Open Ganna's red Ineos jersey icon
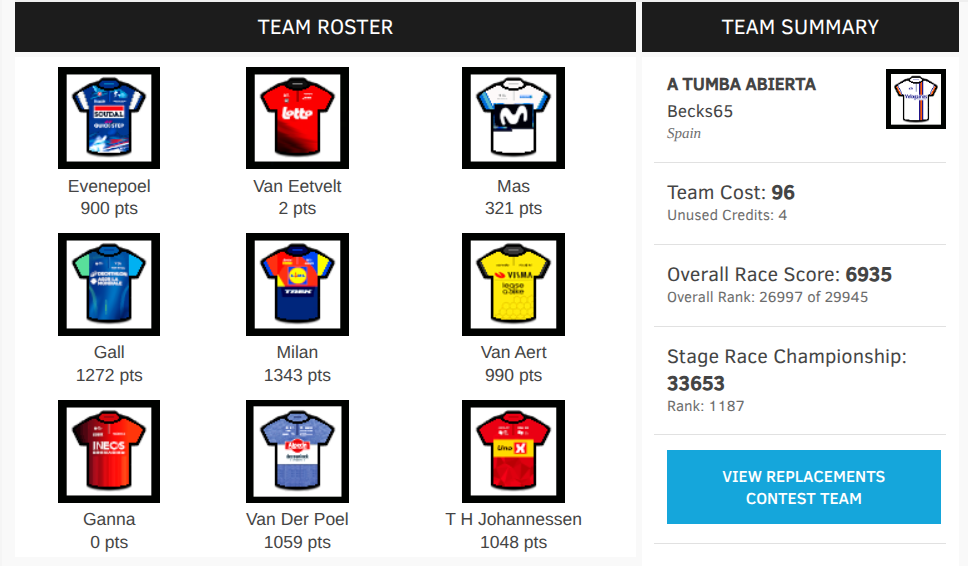Image resolution: width=968 pixels, height=566 pixels. coord(109,451)
